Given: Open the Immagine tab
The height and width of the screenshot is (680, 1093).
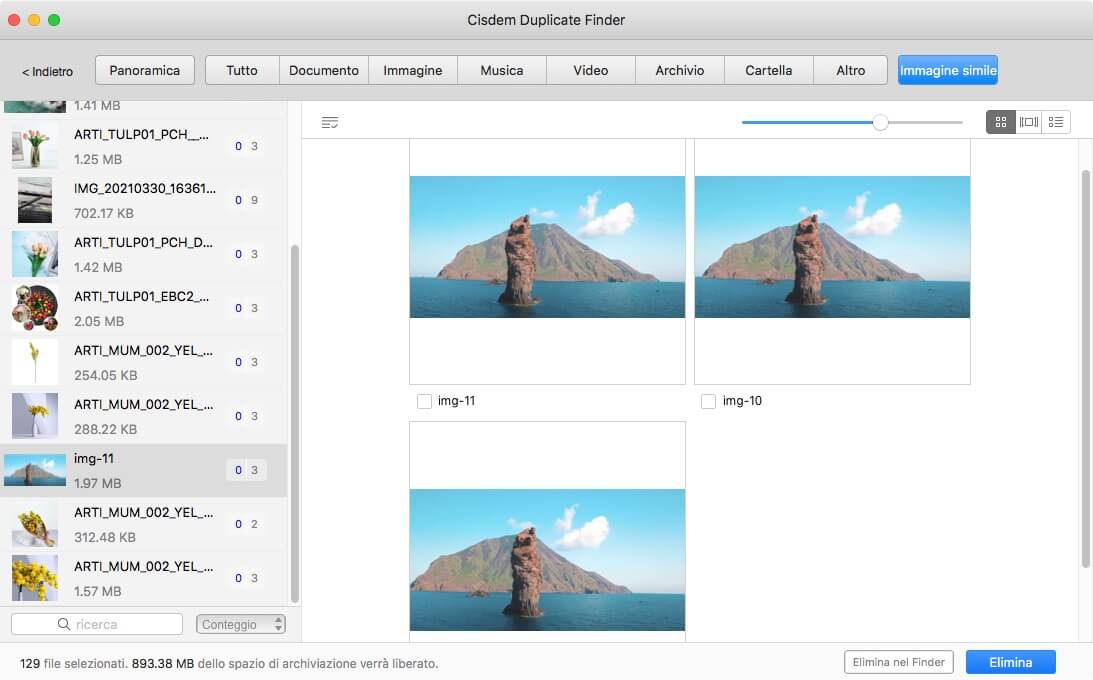Looking at the screenshot, I should click(412, 70).
